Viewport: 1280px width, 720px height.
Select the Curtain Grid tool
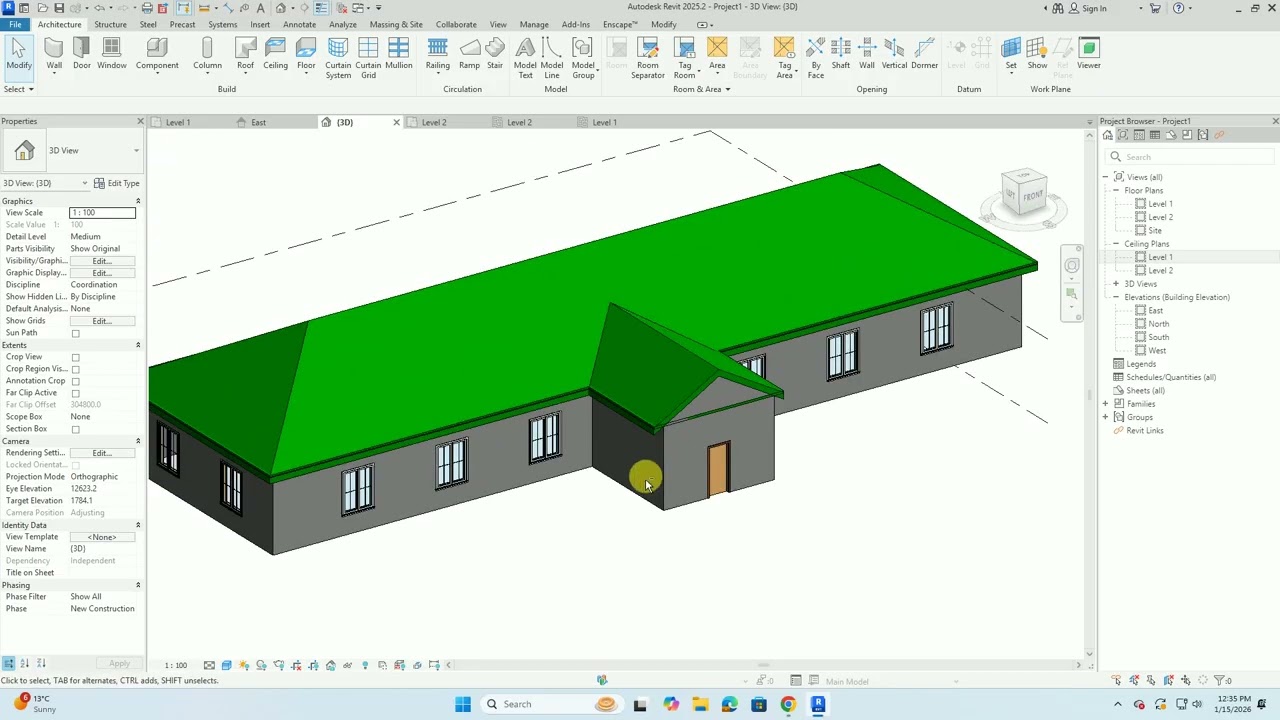[x=368, y=58]
